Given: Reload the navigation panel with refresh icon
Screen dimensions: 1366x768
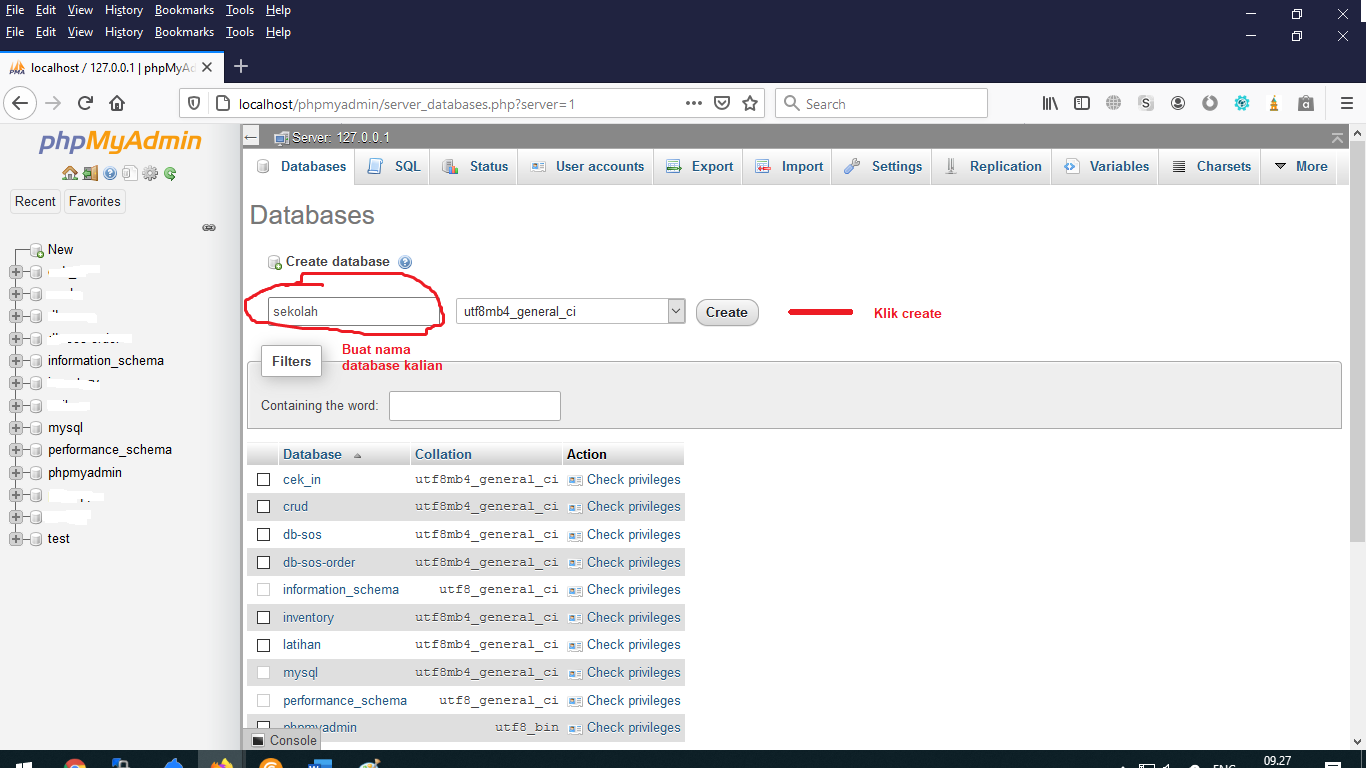Looking at the screenshot, I should (170, 172).
